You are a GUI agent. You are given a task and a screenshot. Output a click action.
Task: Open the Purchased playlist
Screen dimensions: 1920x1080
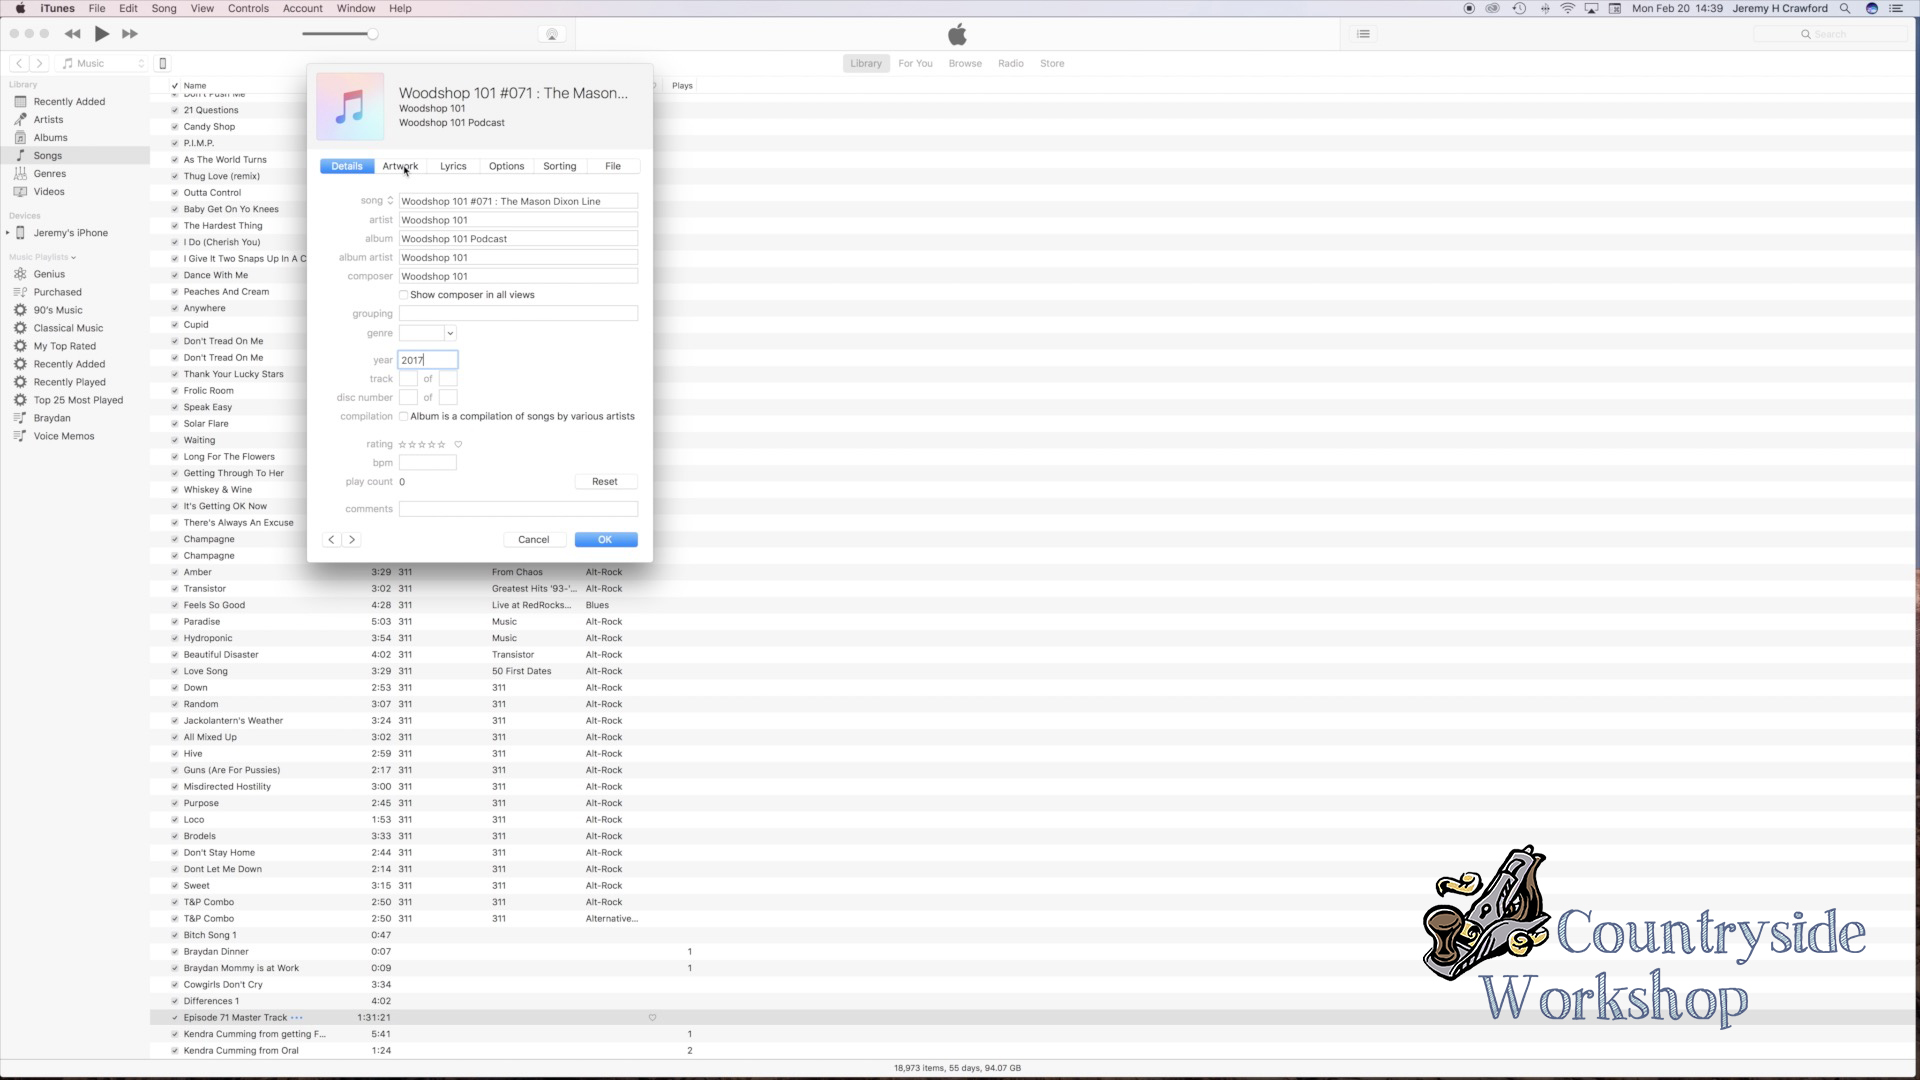(57, 292)
